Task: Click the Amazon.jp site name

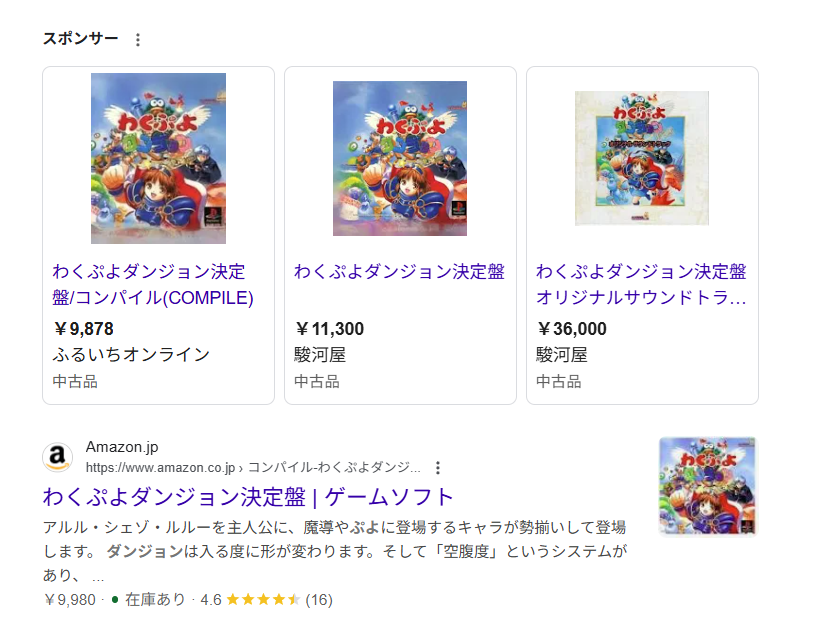Action: click(122, 447)
